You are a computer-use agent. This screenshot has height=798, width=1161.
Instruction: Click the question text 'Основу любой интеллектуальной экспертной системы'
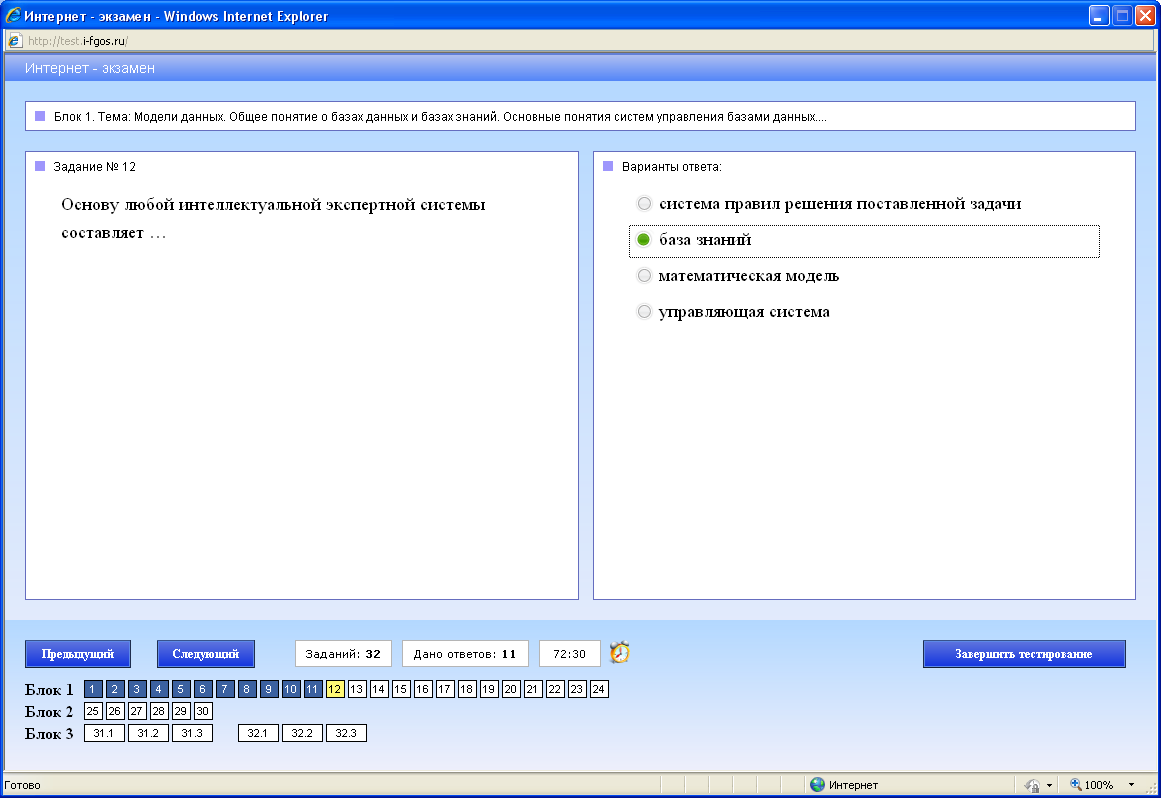pyautogui.click(x=273, y=205)
